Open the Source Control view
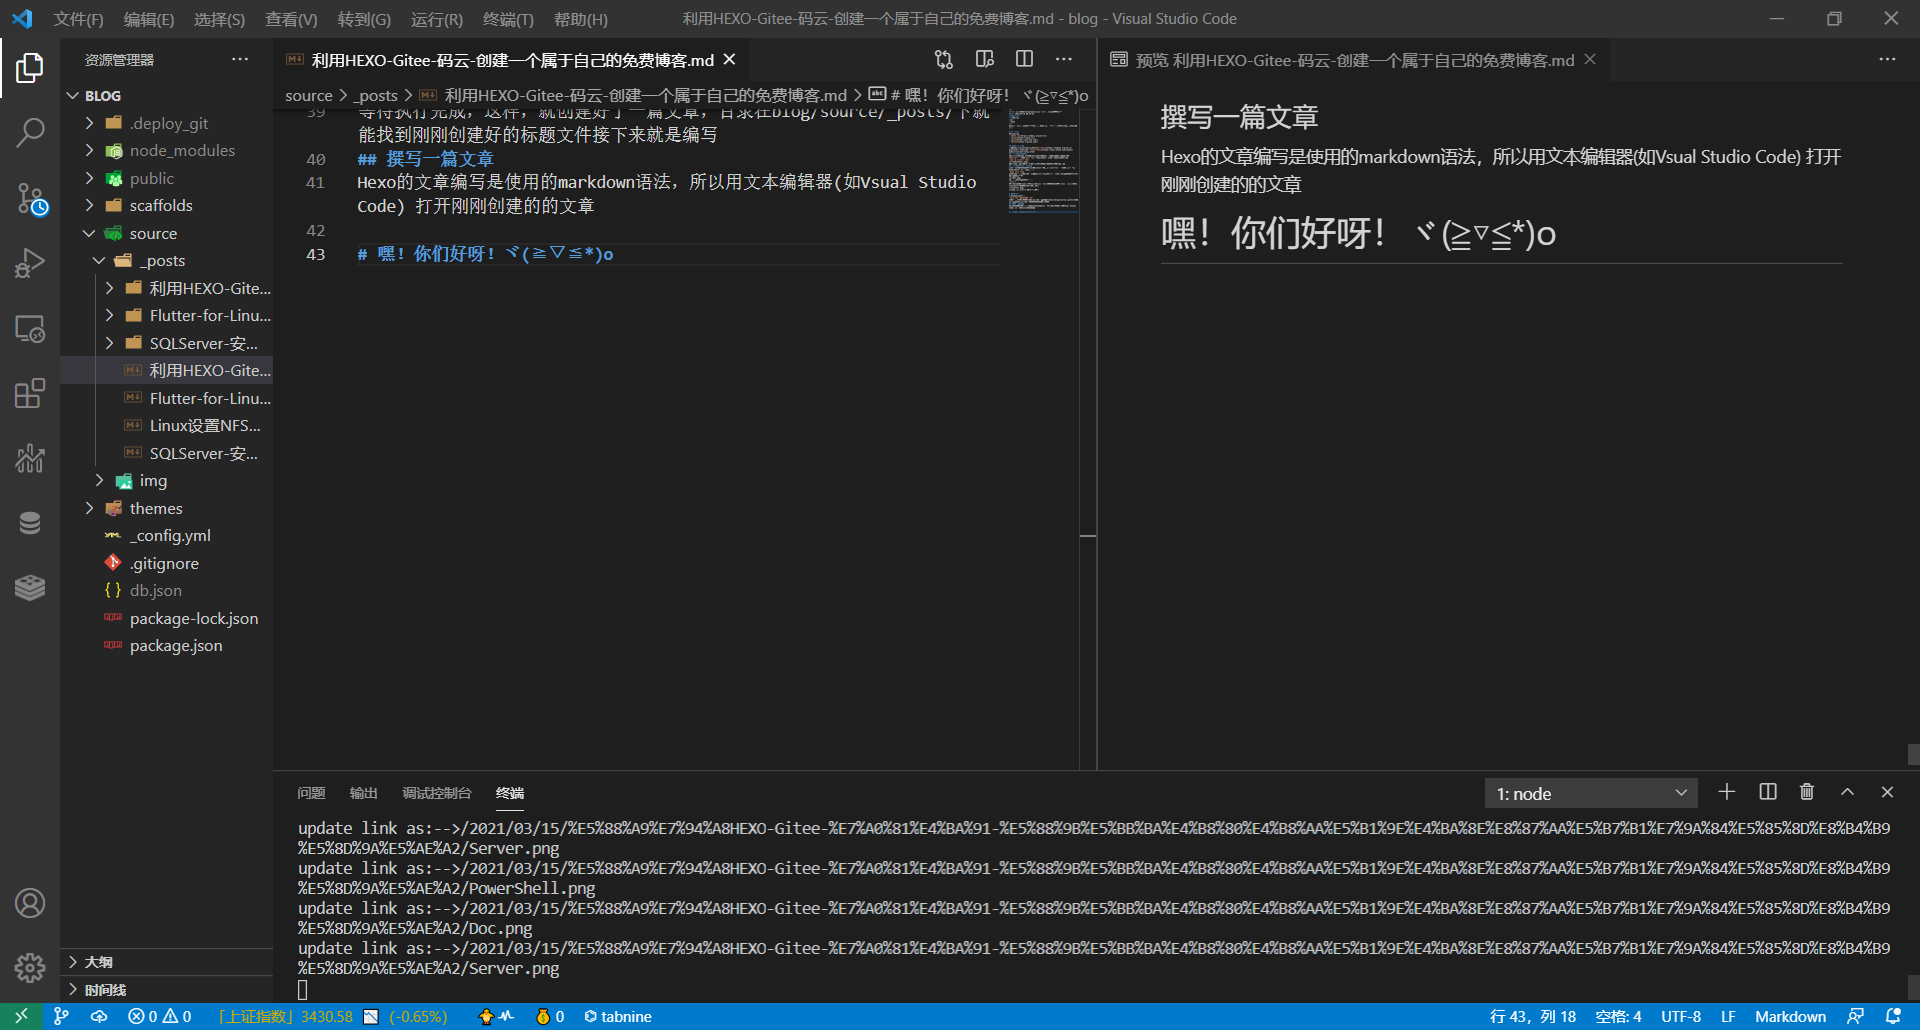This screenshot has width=1920, height=1030. [30, 198]
